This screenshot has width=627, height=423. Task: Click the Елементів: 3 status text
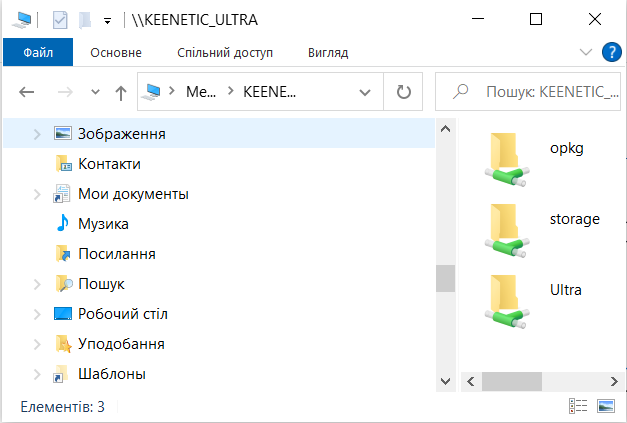point(62,407)
